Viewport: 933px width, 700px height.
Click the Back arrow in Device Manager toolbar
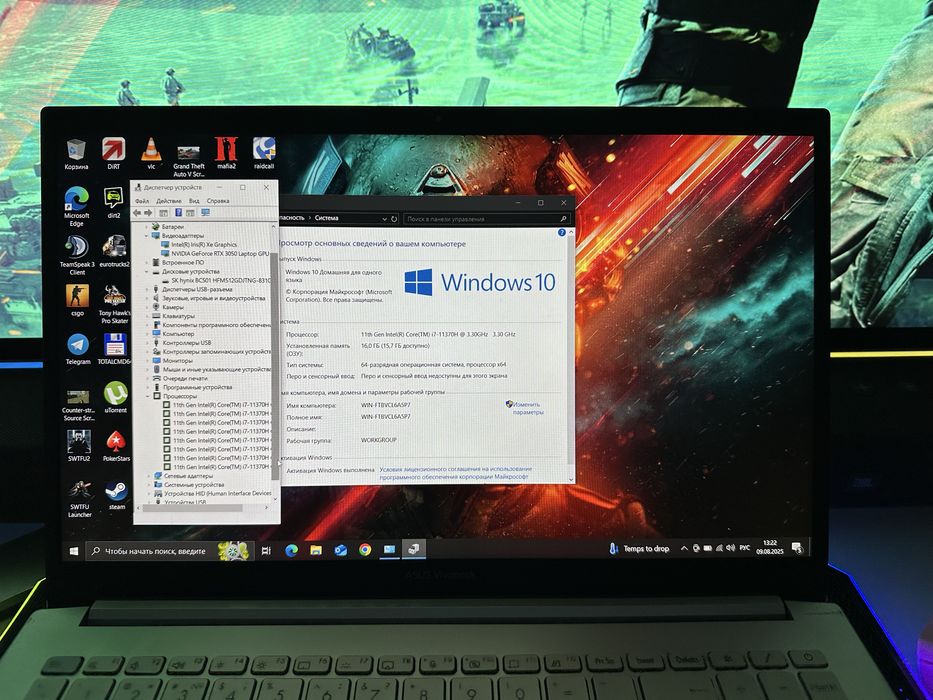pos(137,212)
